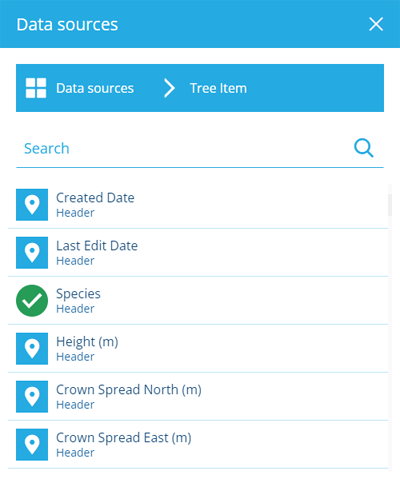Click the Crown Spread East pin icon
The width and height of the screenshot is (400, 487).
click(32, 445)
